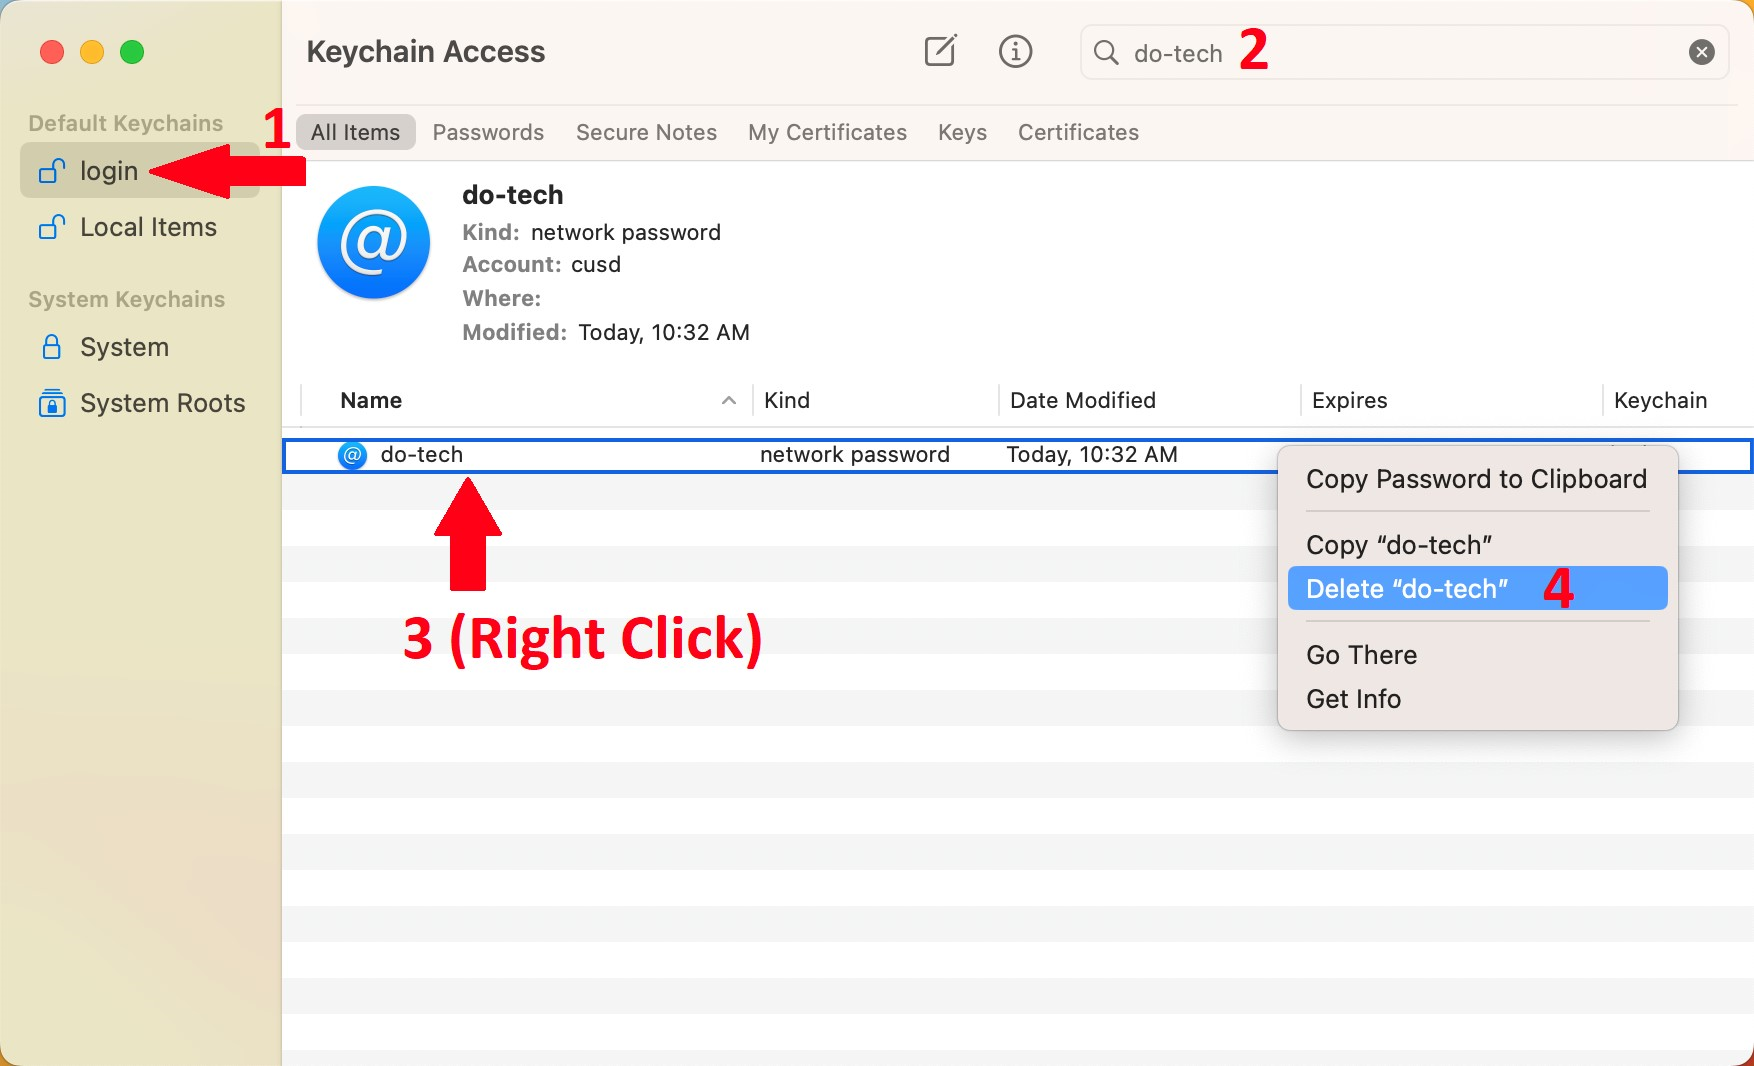Click the unlocked padlock icon beside login

[x=52, y=171]
